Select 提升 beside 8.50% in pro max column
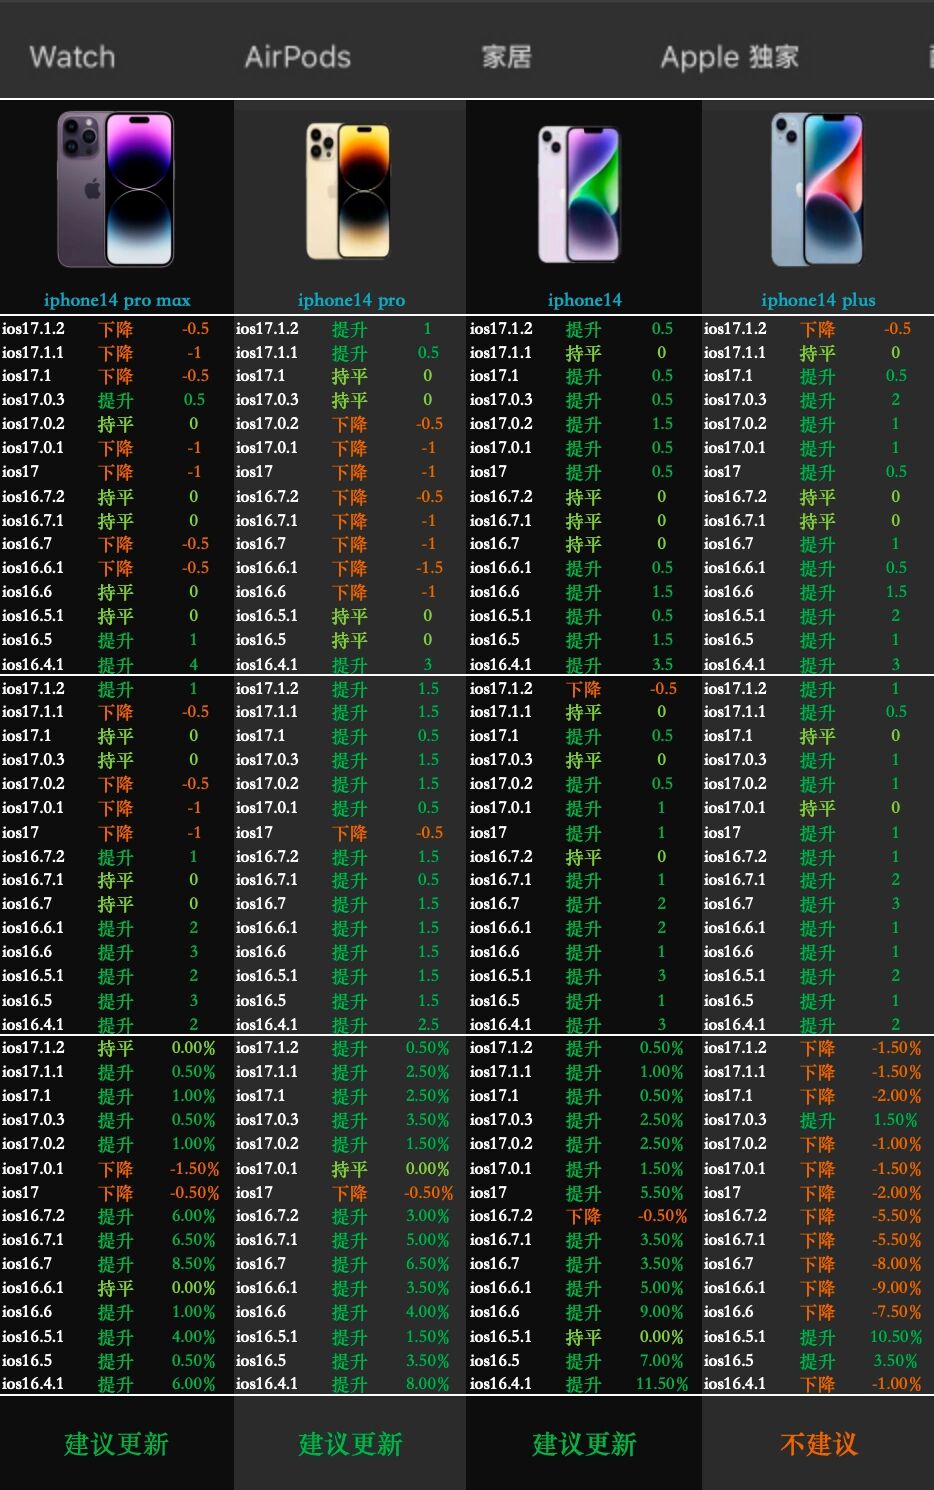934x1490 pixels. pos(115,1264)
